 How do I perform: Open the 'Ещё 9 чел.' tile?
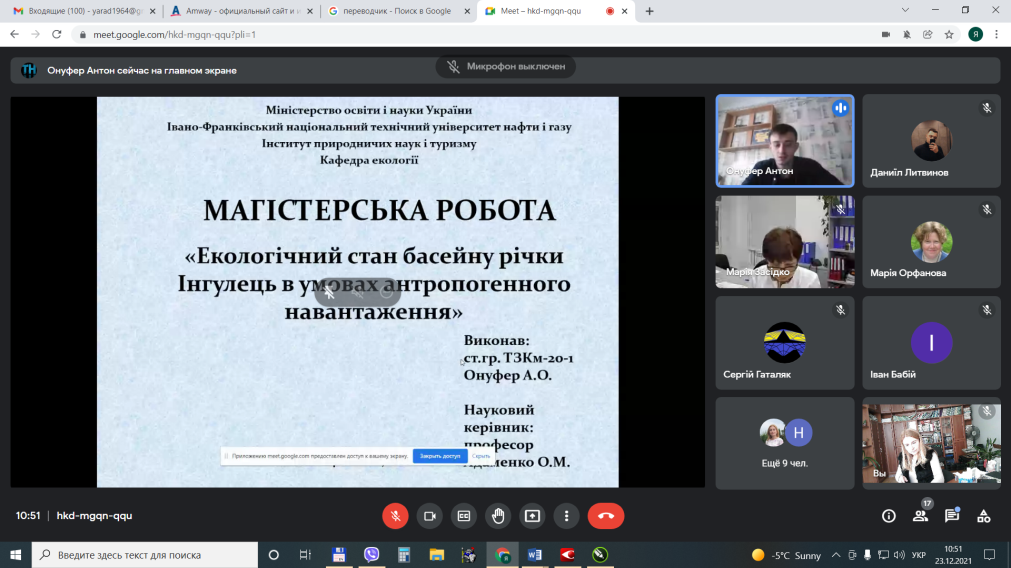[785, 443]
